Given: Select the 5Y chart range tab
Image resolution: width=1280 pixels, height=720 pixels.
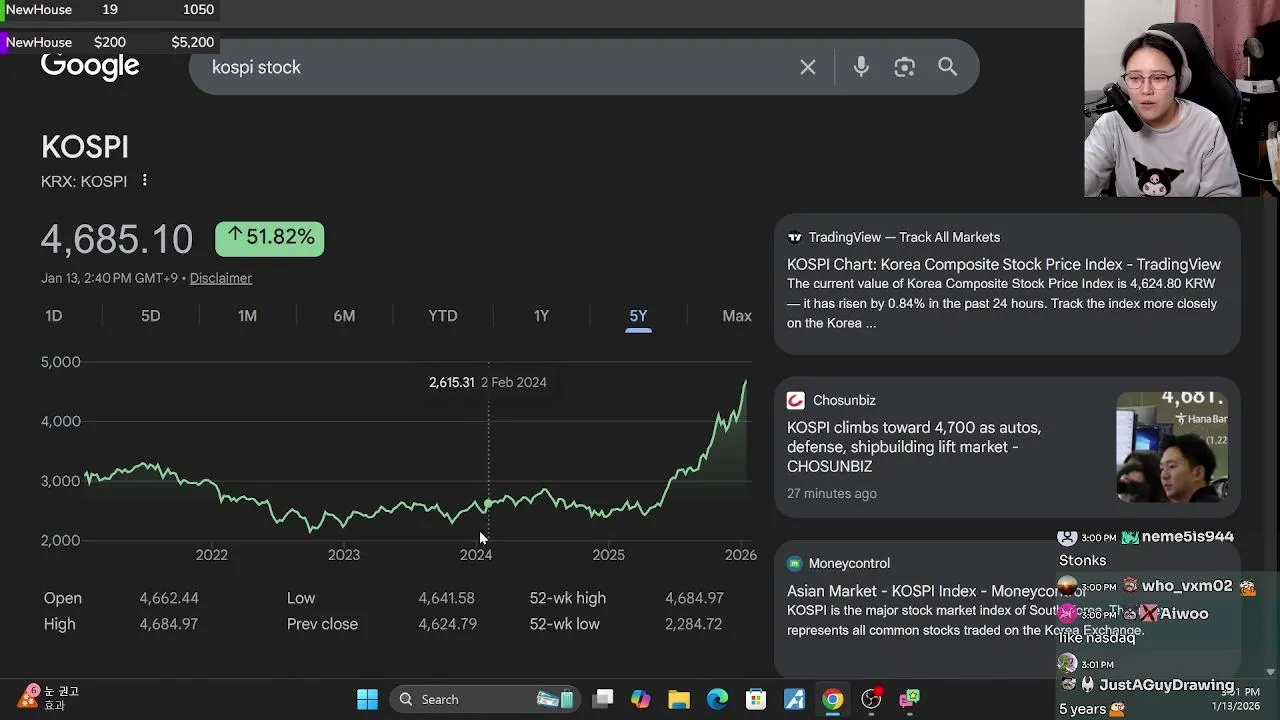Looking at the screenshot, I should (638, 316).
